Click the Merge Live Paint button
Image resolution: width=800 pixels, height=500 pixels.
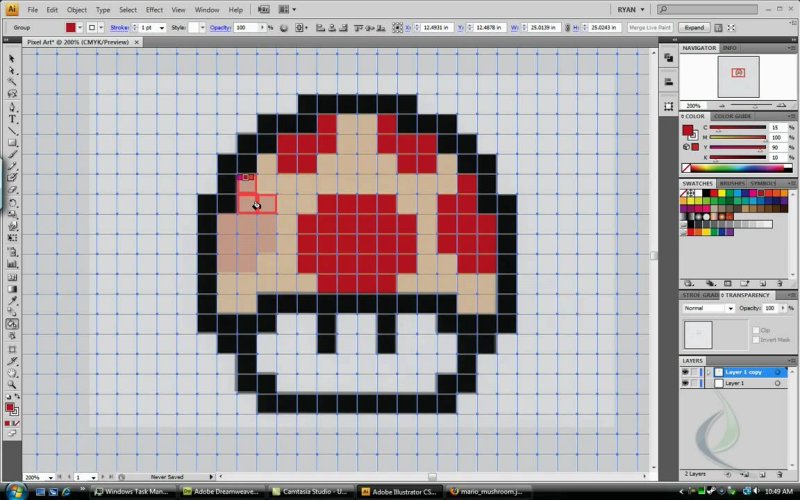[650, 28]
